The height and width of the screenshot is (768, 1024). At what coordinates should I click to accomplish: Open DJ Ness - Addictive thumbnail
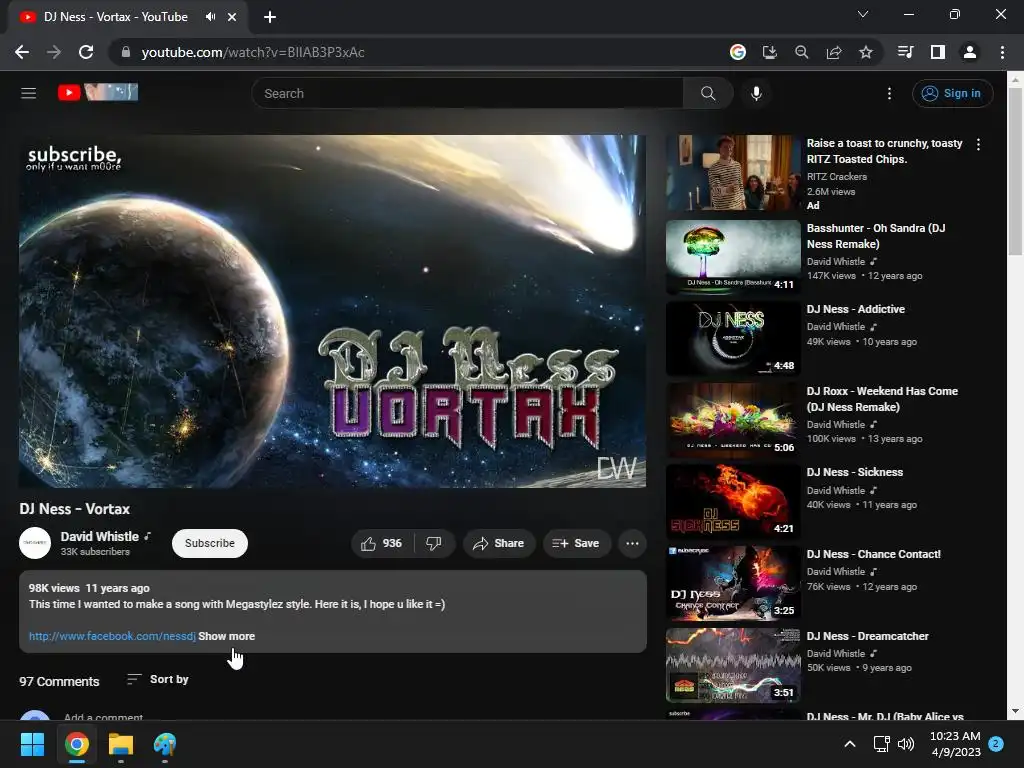[733, 338]
